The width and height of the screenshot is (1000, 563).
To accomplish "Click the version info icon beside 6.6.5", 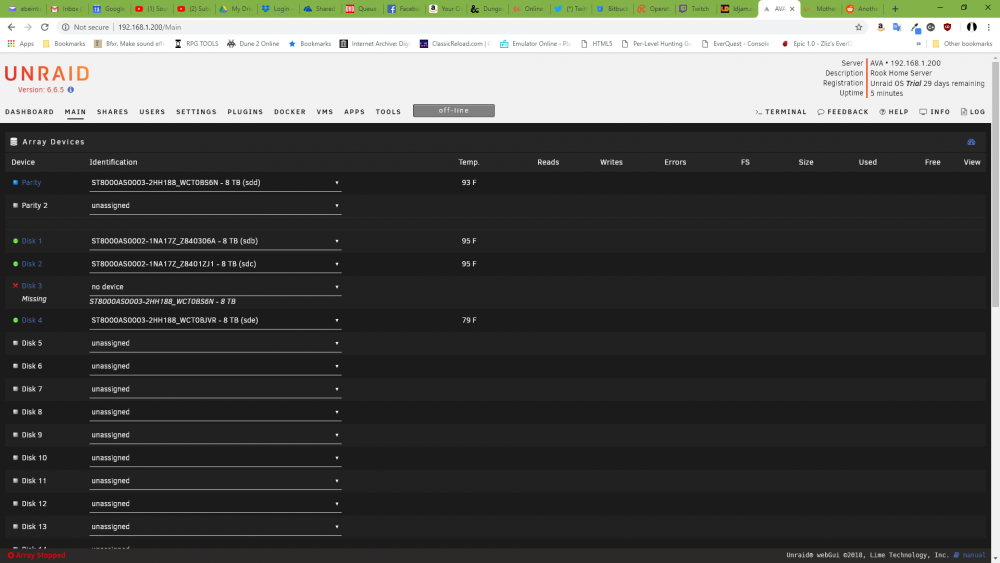I will pyautogui.click(x=71, y=90).
